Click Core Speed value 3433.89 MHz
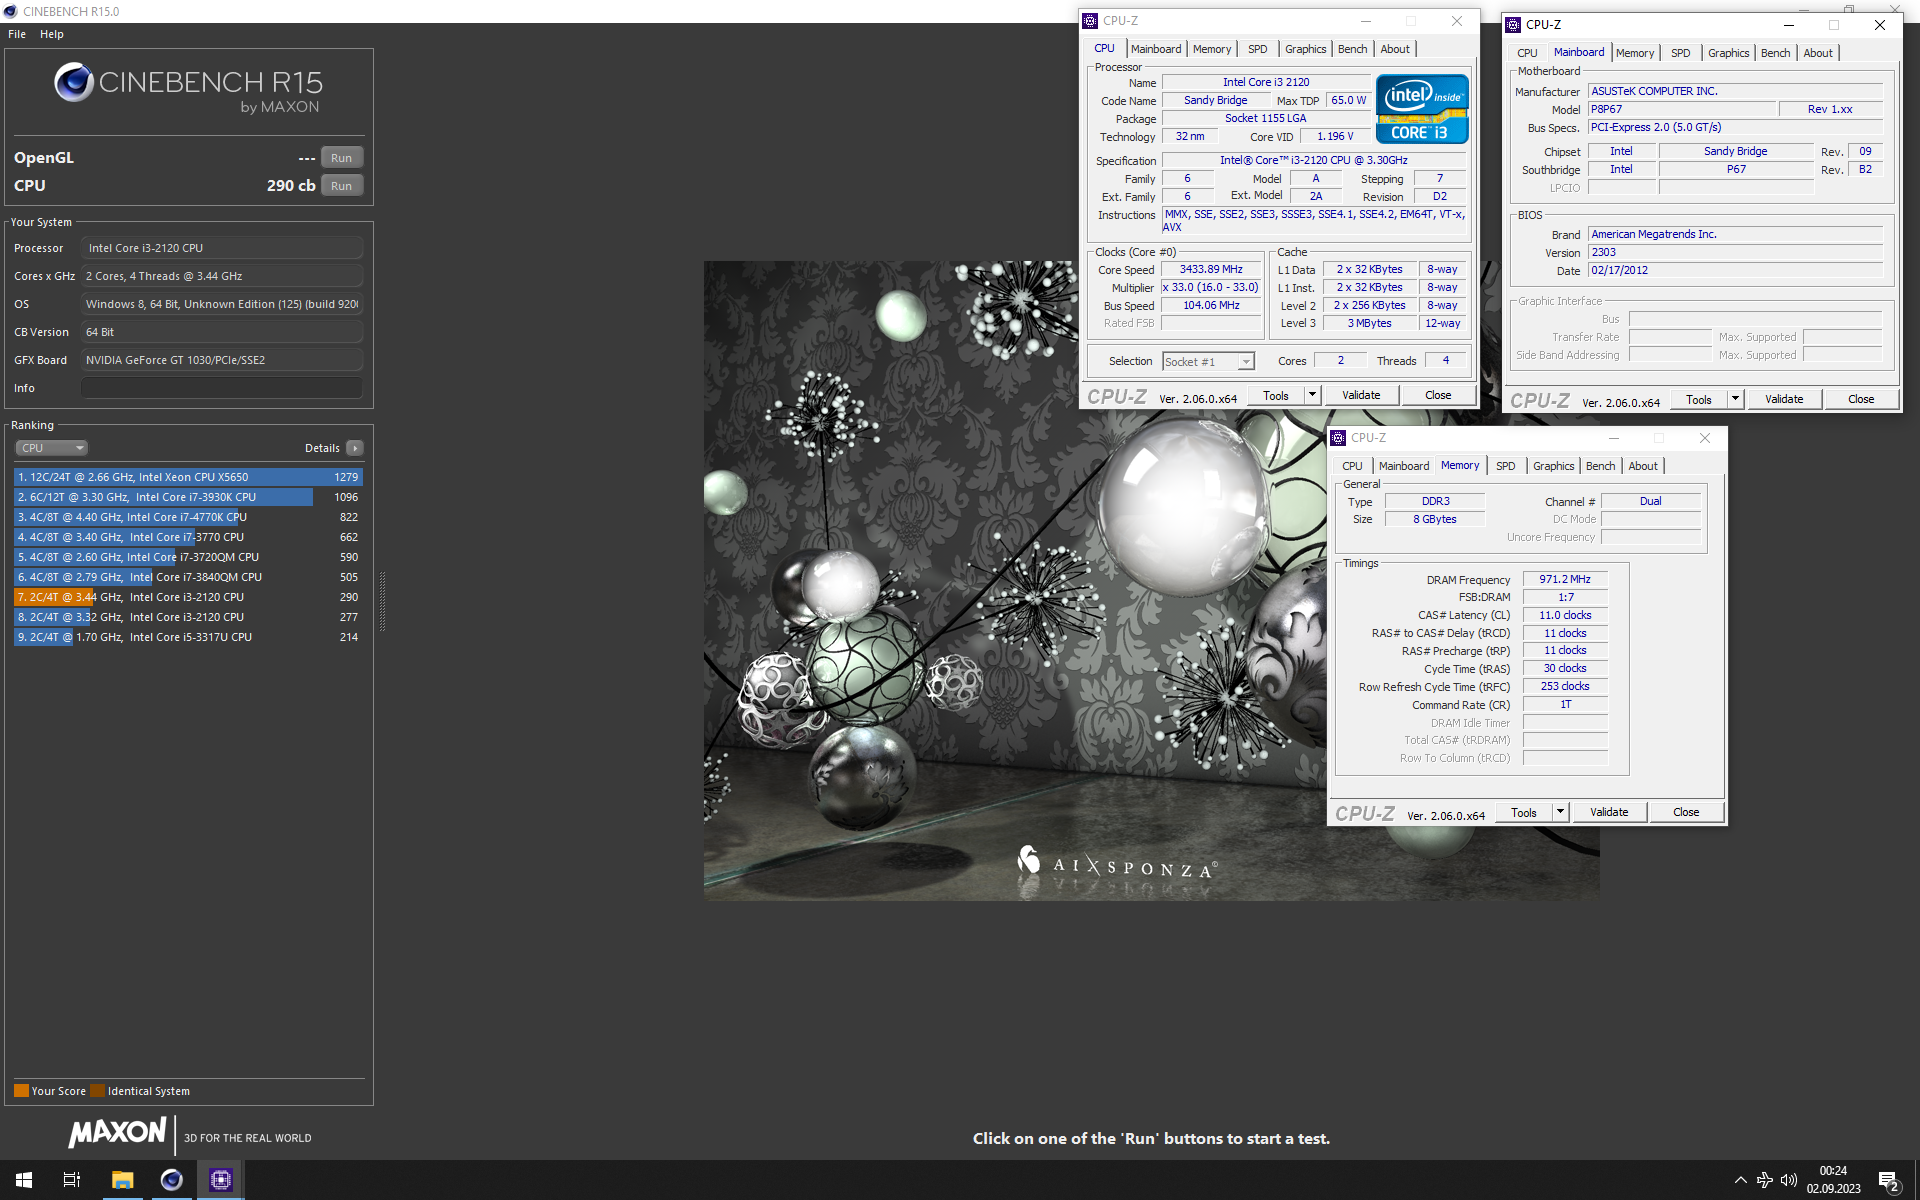Image resolution: width=1920 pixels, height=1200 pixels. click(x=1211, y=270)
